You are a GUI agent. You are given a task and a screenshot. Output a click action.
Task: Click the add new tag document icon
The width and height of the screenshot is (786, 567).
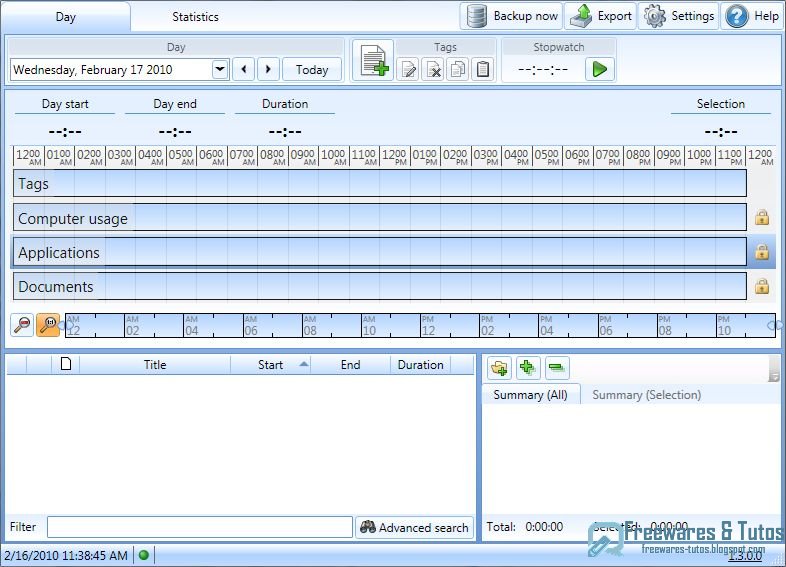[x=373, y=61]
